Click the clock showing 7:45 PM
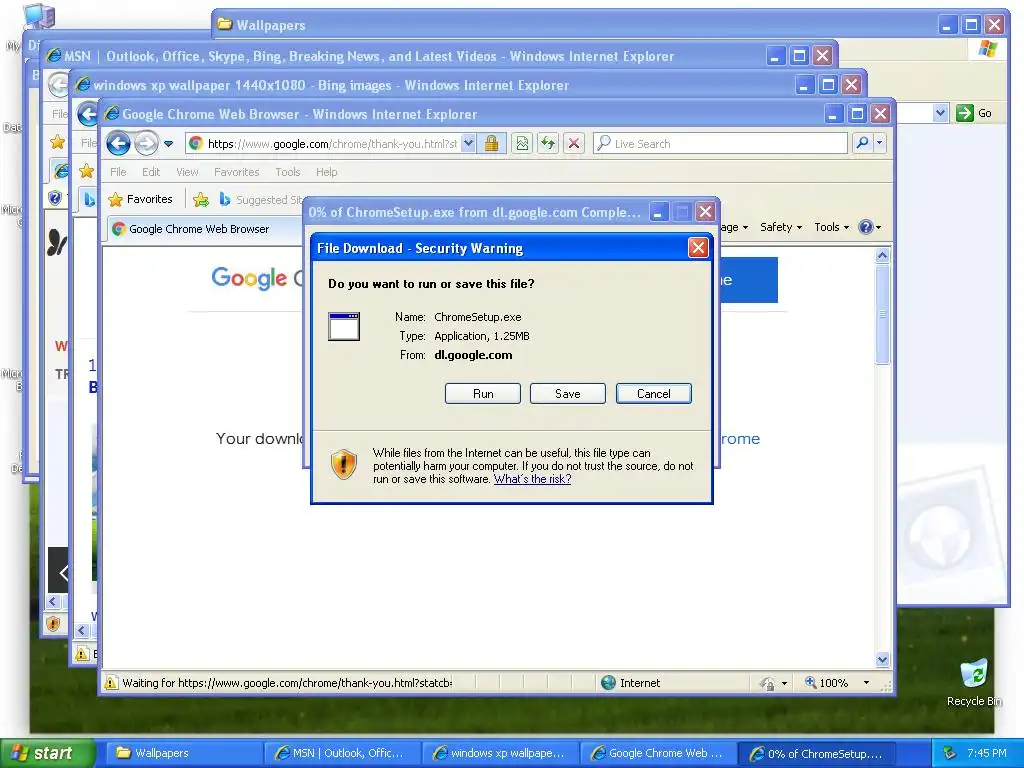Image resolution: width=1024 pixels, height=768 pixels. 987,753
